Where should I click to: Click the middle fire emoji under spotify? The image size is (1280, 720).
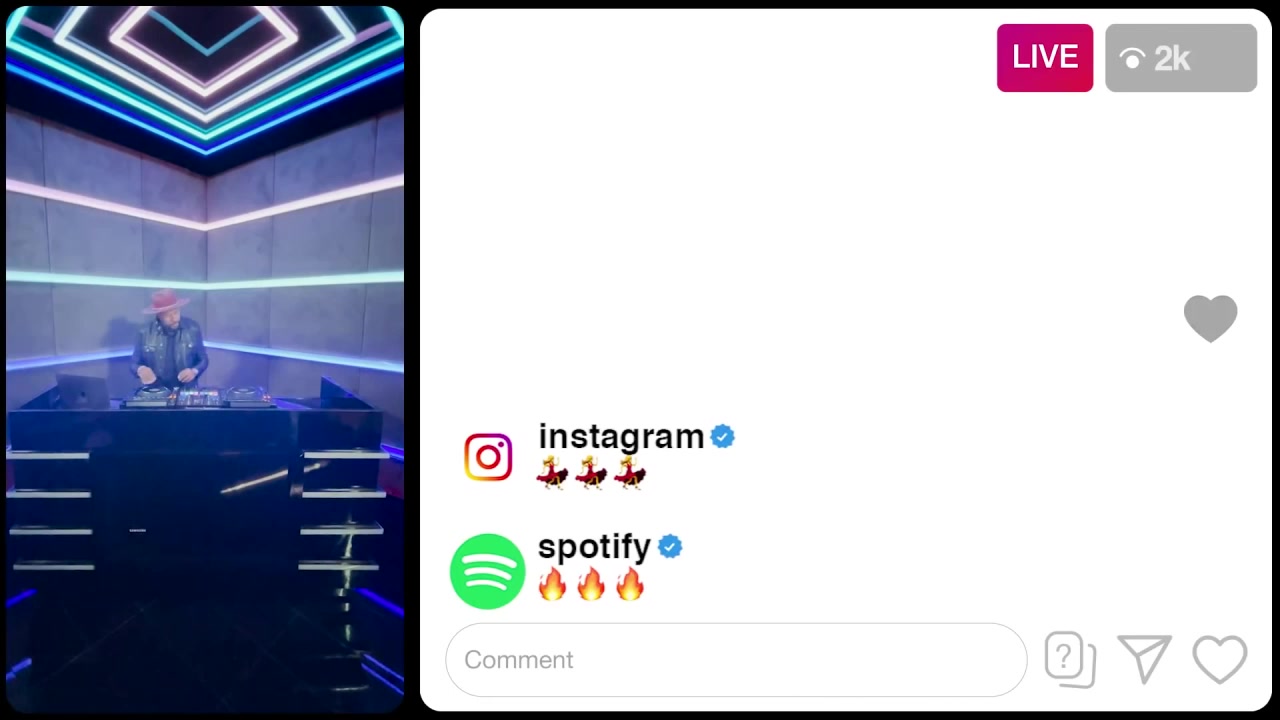(x=591, y=583)
